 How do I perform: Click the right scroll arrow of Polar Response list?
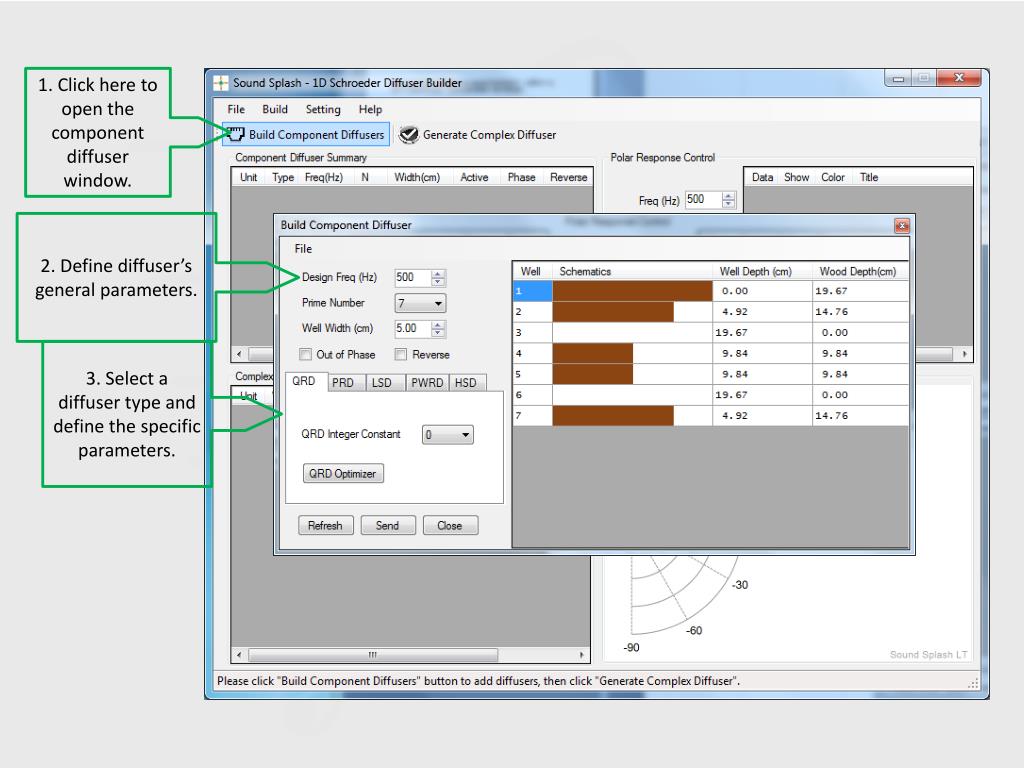pyautogui.click(x=965, y=354)
